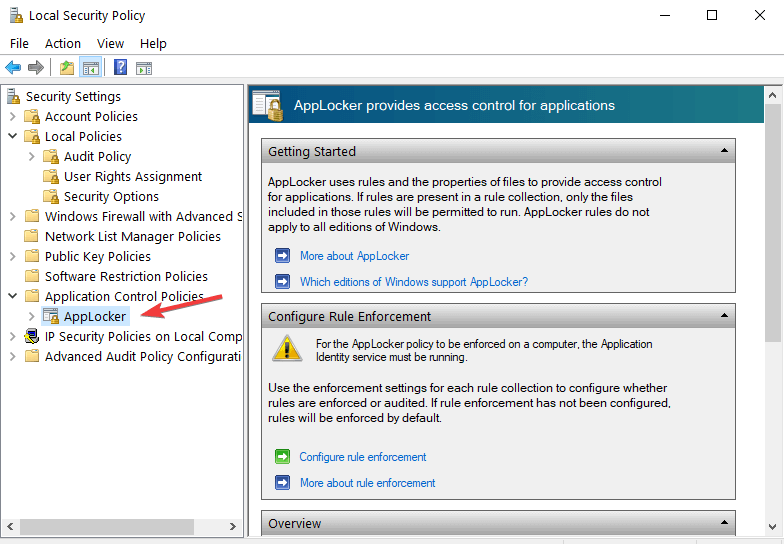Click the User Rights Assignment folder icon
This screenshot has height=544, width=784.
pos(51,176)
